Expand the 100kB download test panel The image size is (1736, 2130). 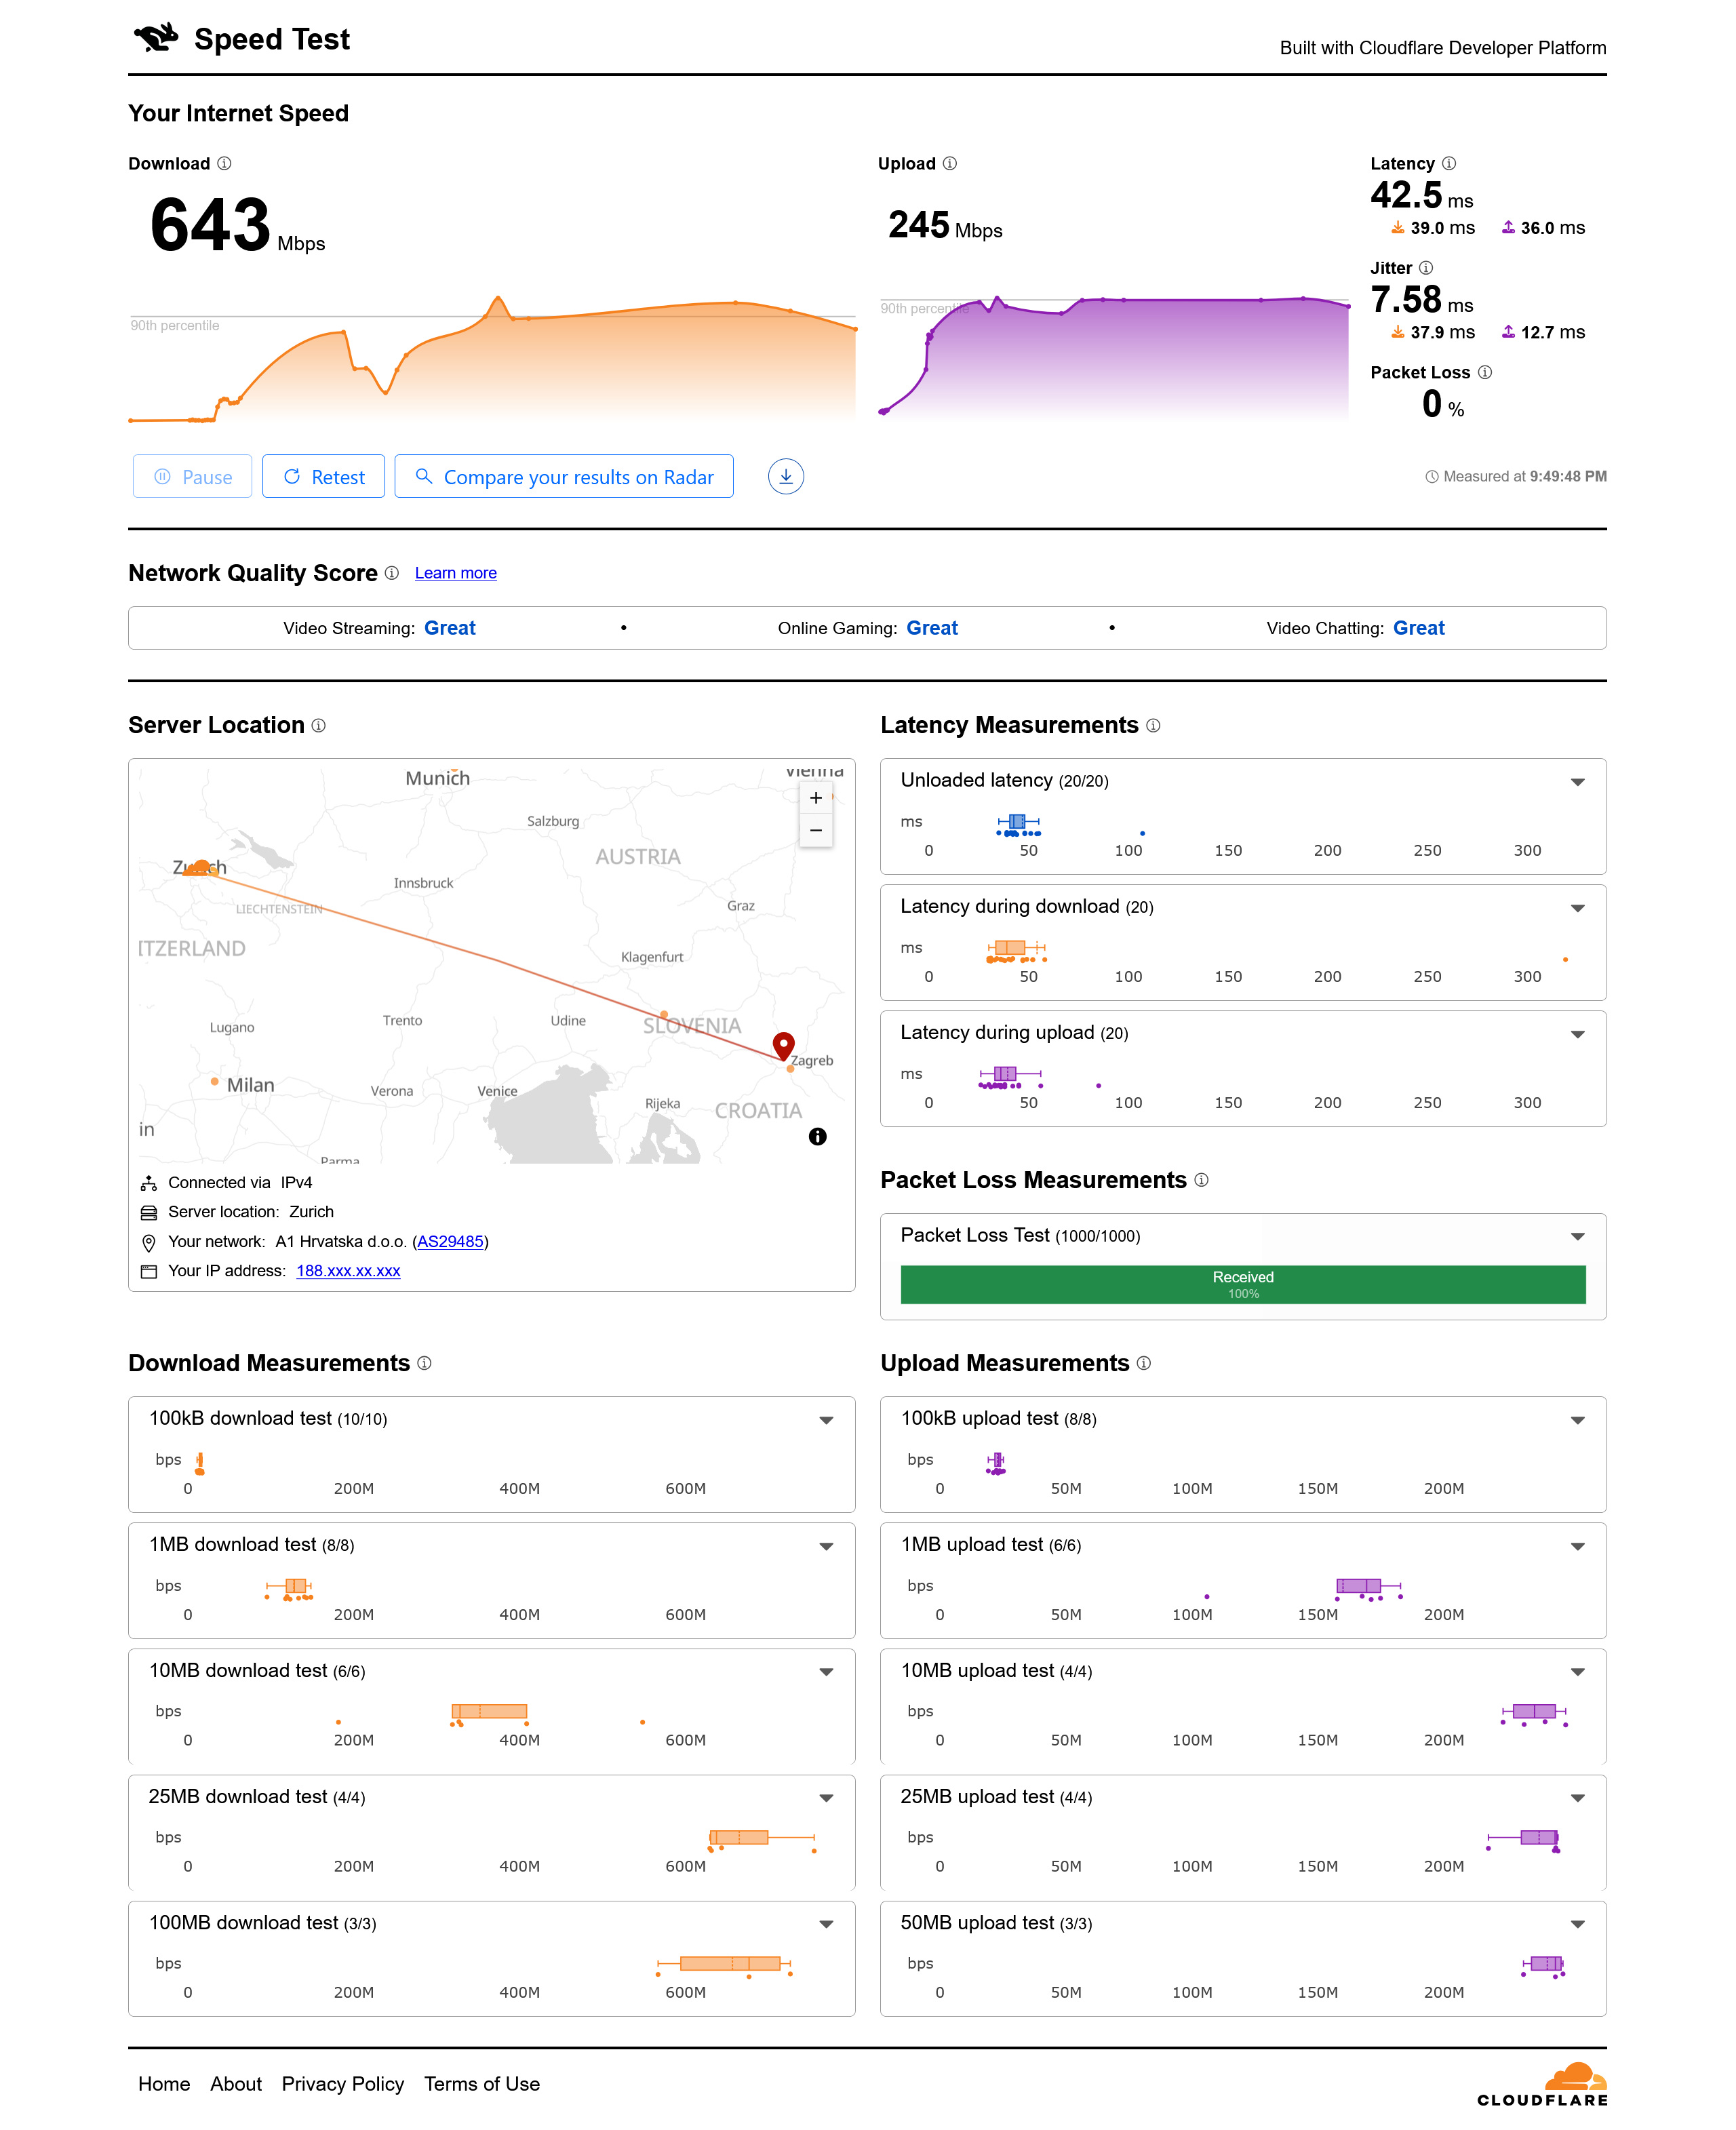tap(827, 1420)
